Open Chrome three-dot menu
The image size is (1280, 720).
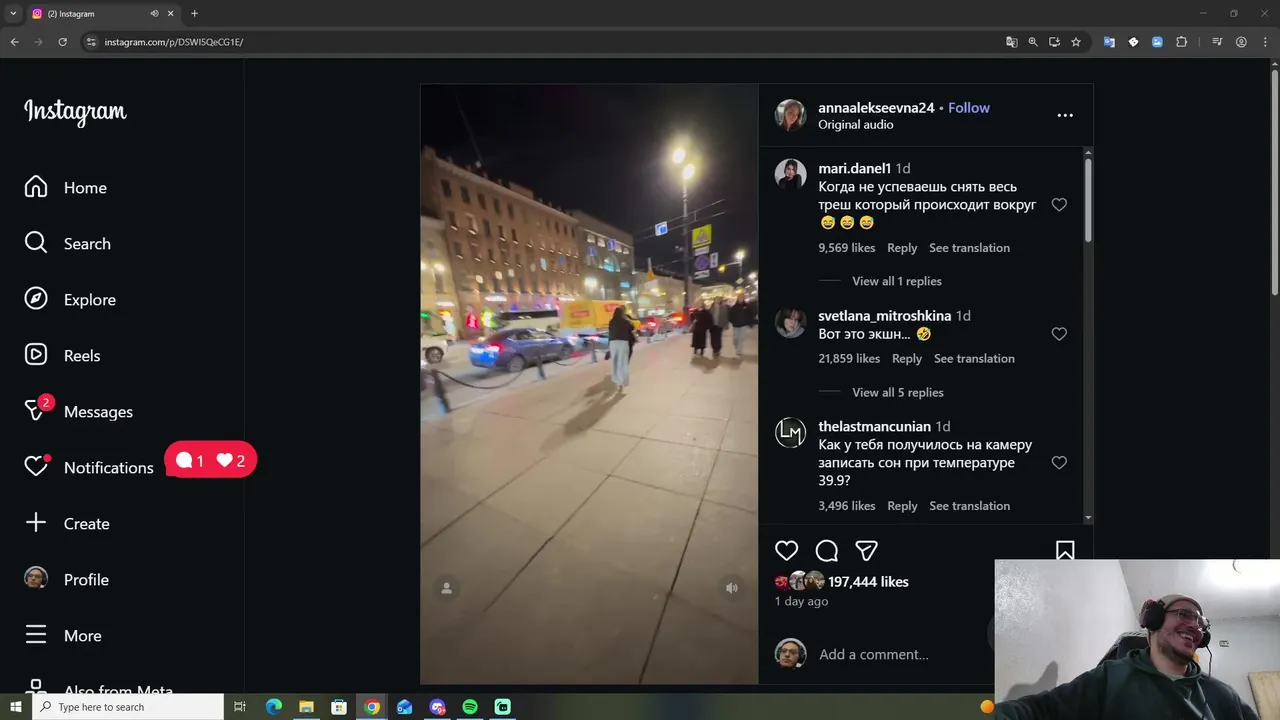1265,42
